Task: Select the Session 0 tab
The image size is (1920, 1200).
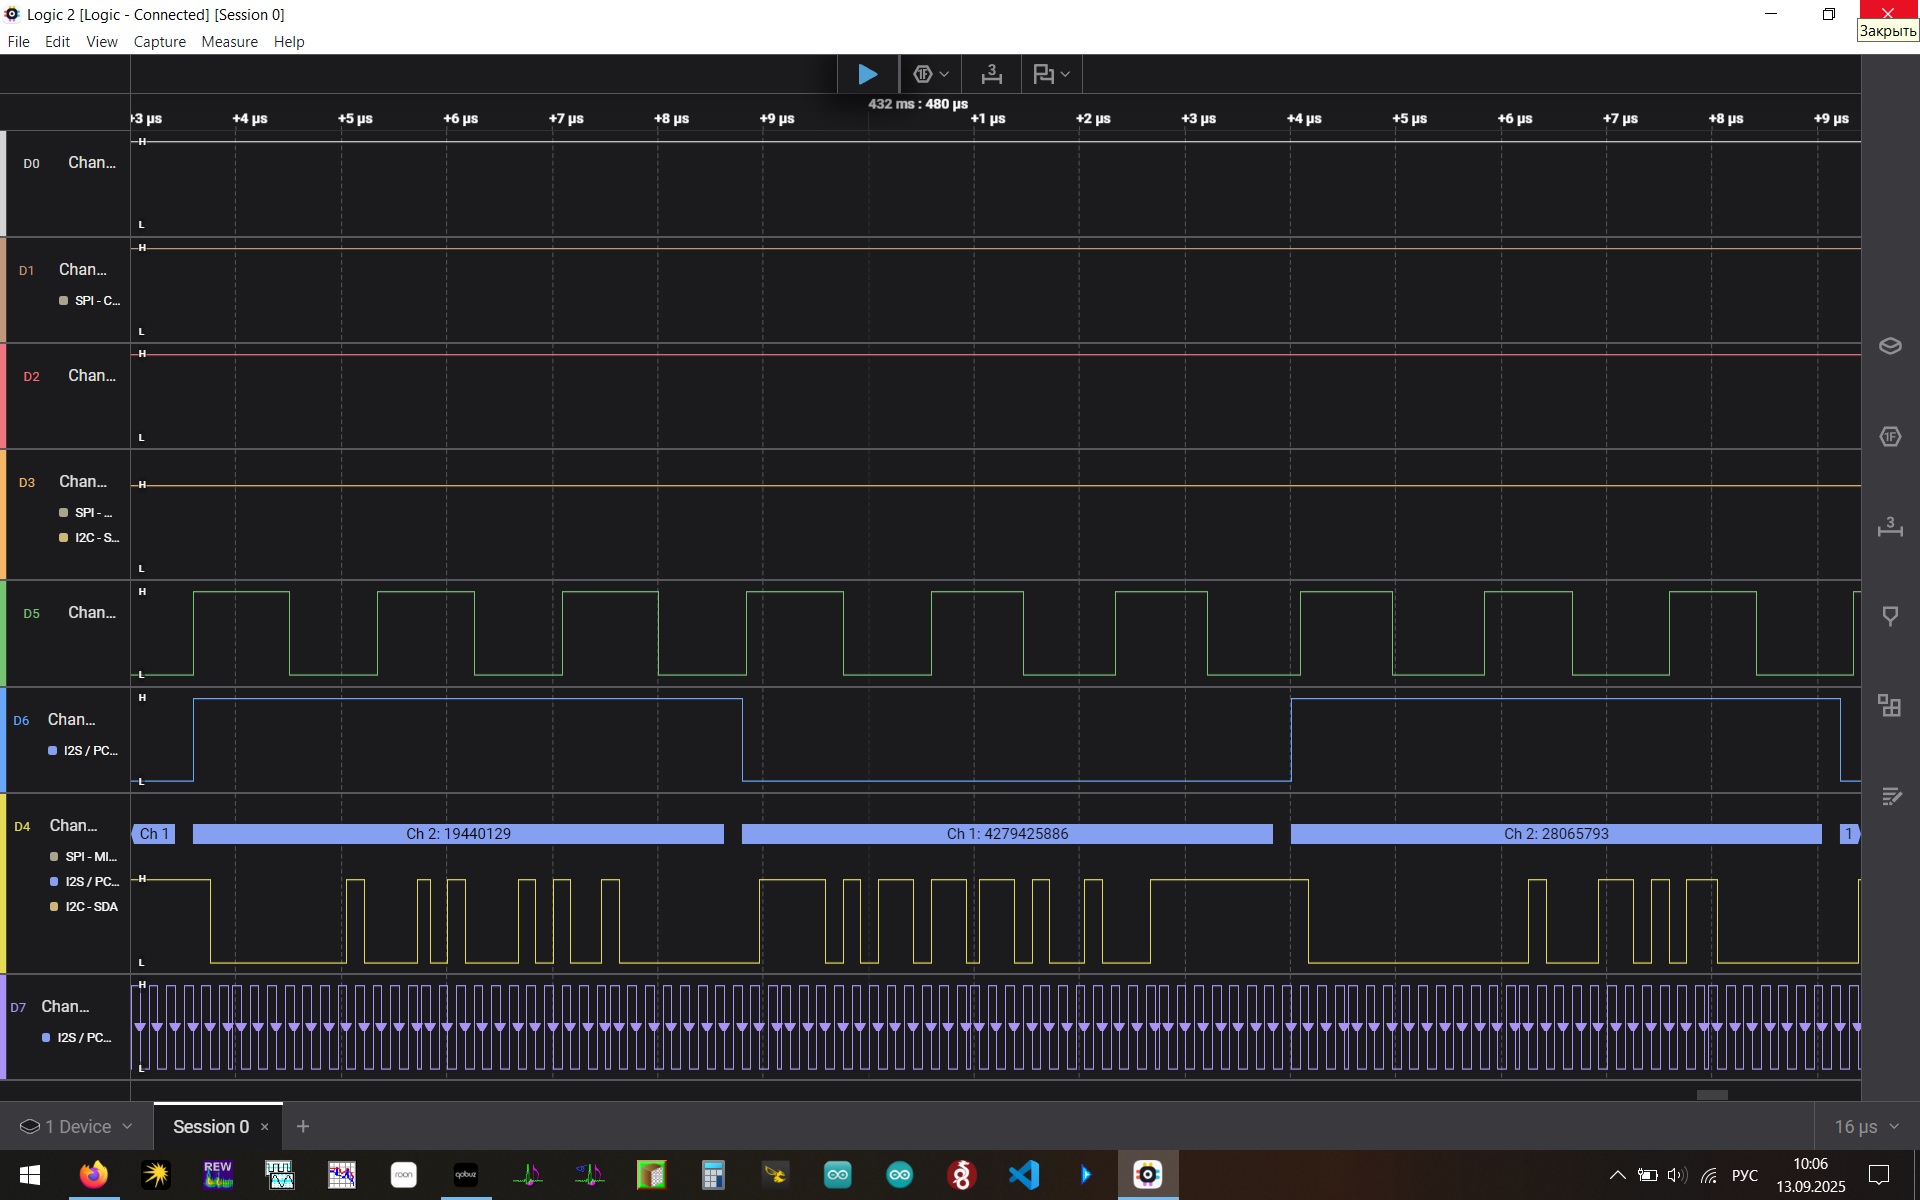Action: 210,1127
